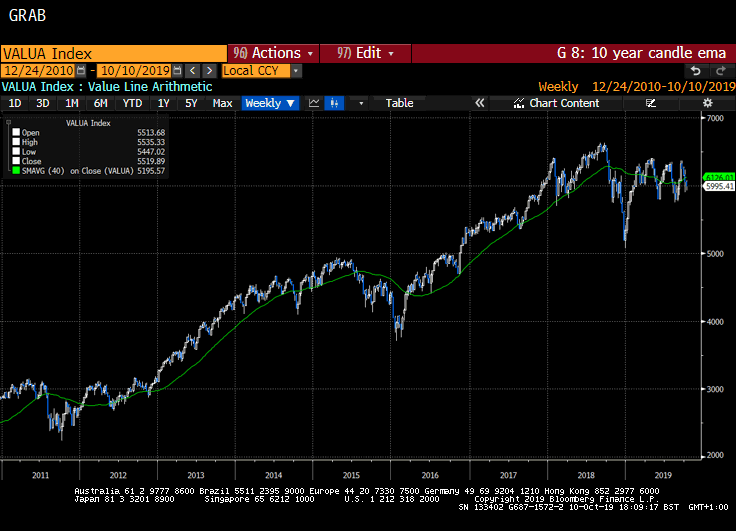This screenshot has width=736, height=531.
Task: Toggle the green SMAVG (40) swatch
Action: [16, 170]
